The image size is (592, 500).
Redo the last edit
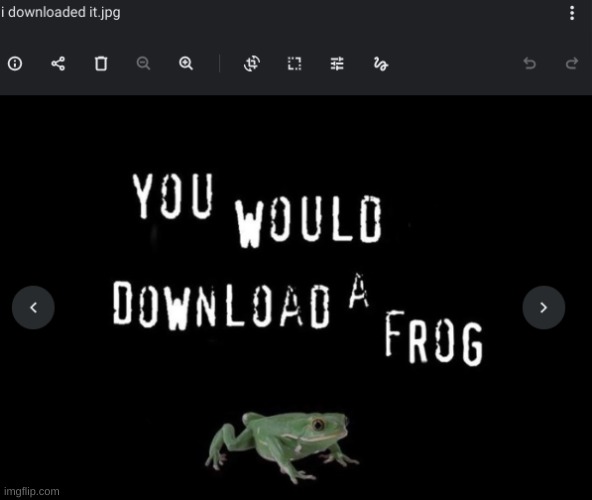572,63
